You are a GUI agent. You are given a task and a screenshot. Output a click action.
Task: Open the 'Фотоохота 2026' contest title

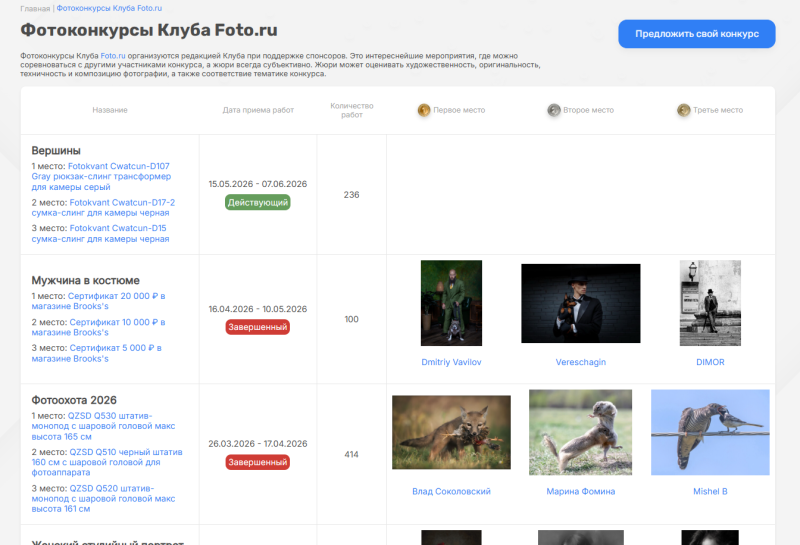tap(74, 400)
